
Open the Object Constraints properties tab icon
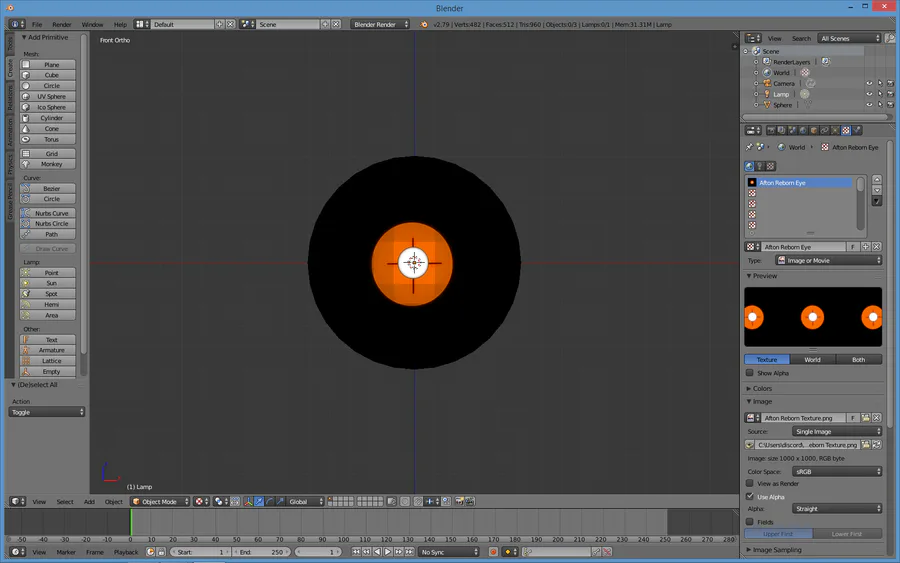825,131
